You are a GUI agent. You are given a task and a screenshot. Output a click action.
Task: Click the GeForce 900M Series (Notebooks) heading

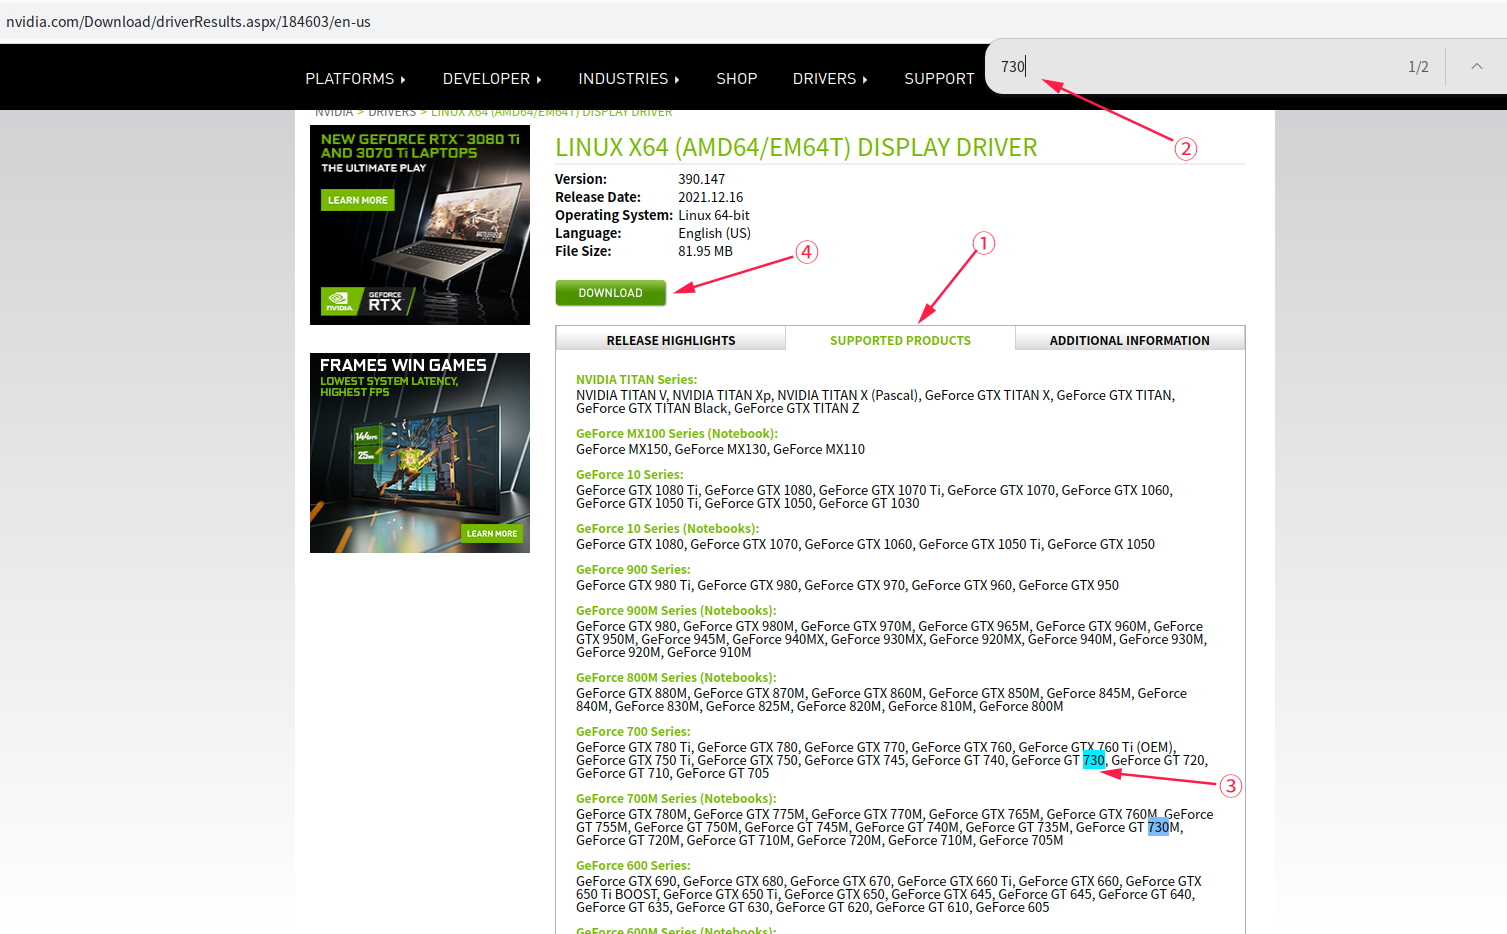[676, 610]
